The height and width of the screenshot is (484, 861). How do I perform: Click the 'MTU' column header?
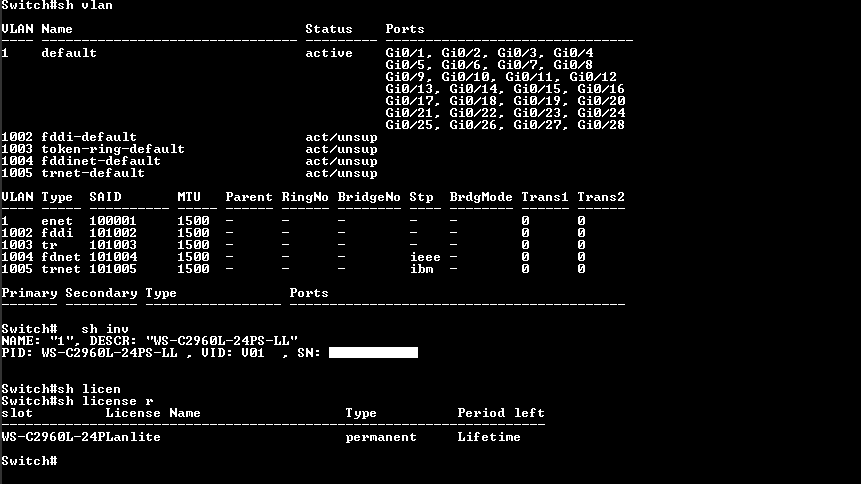pyautogui.click(x=189, y=197)
